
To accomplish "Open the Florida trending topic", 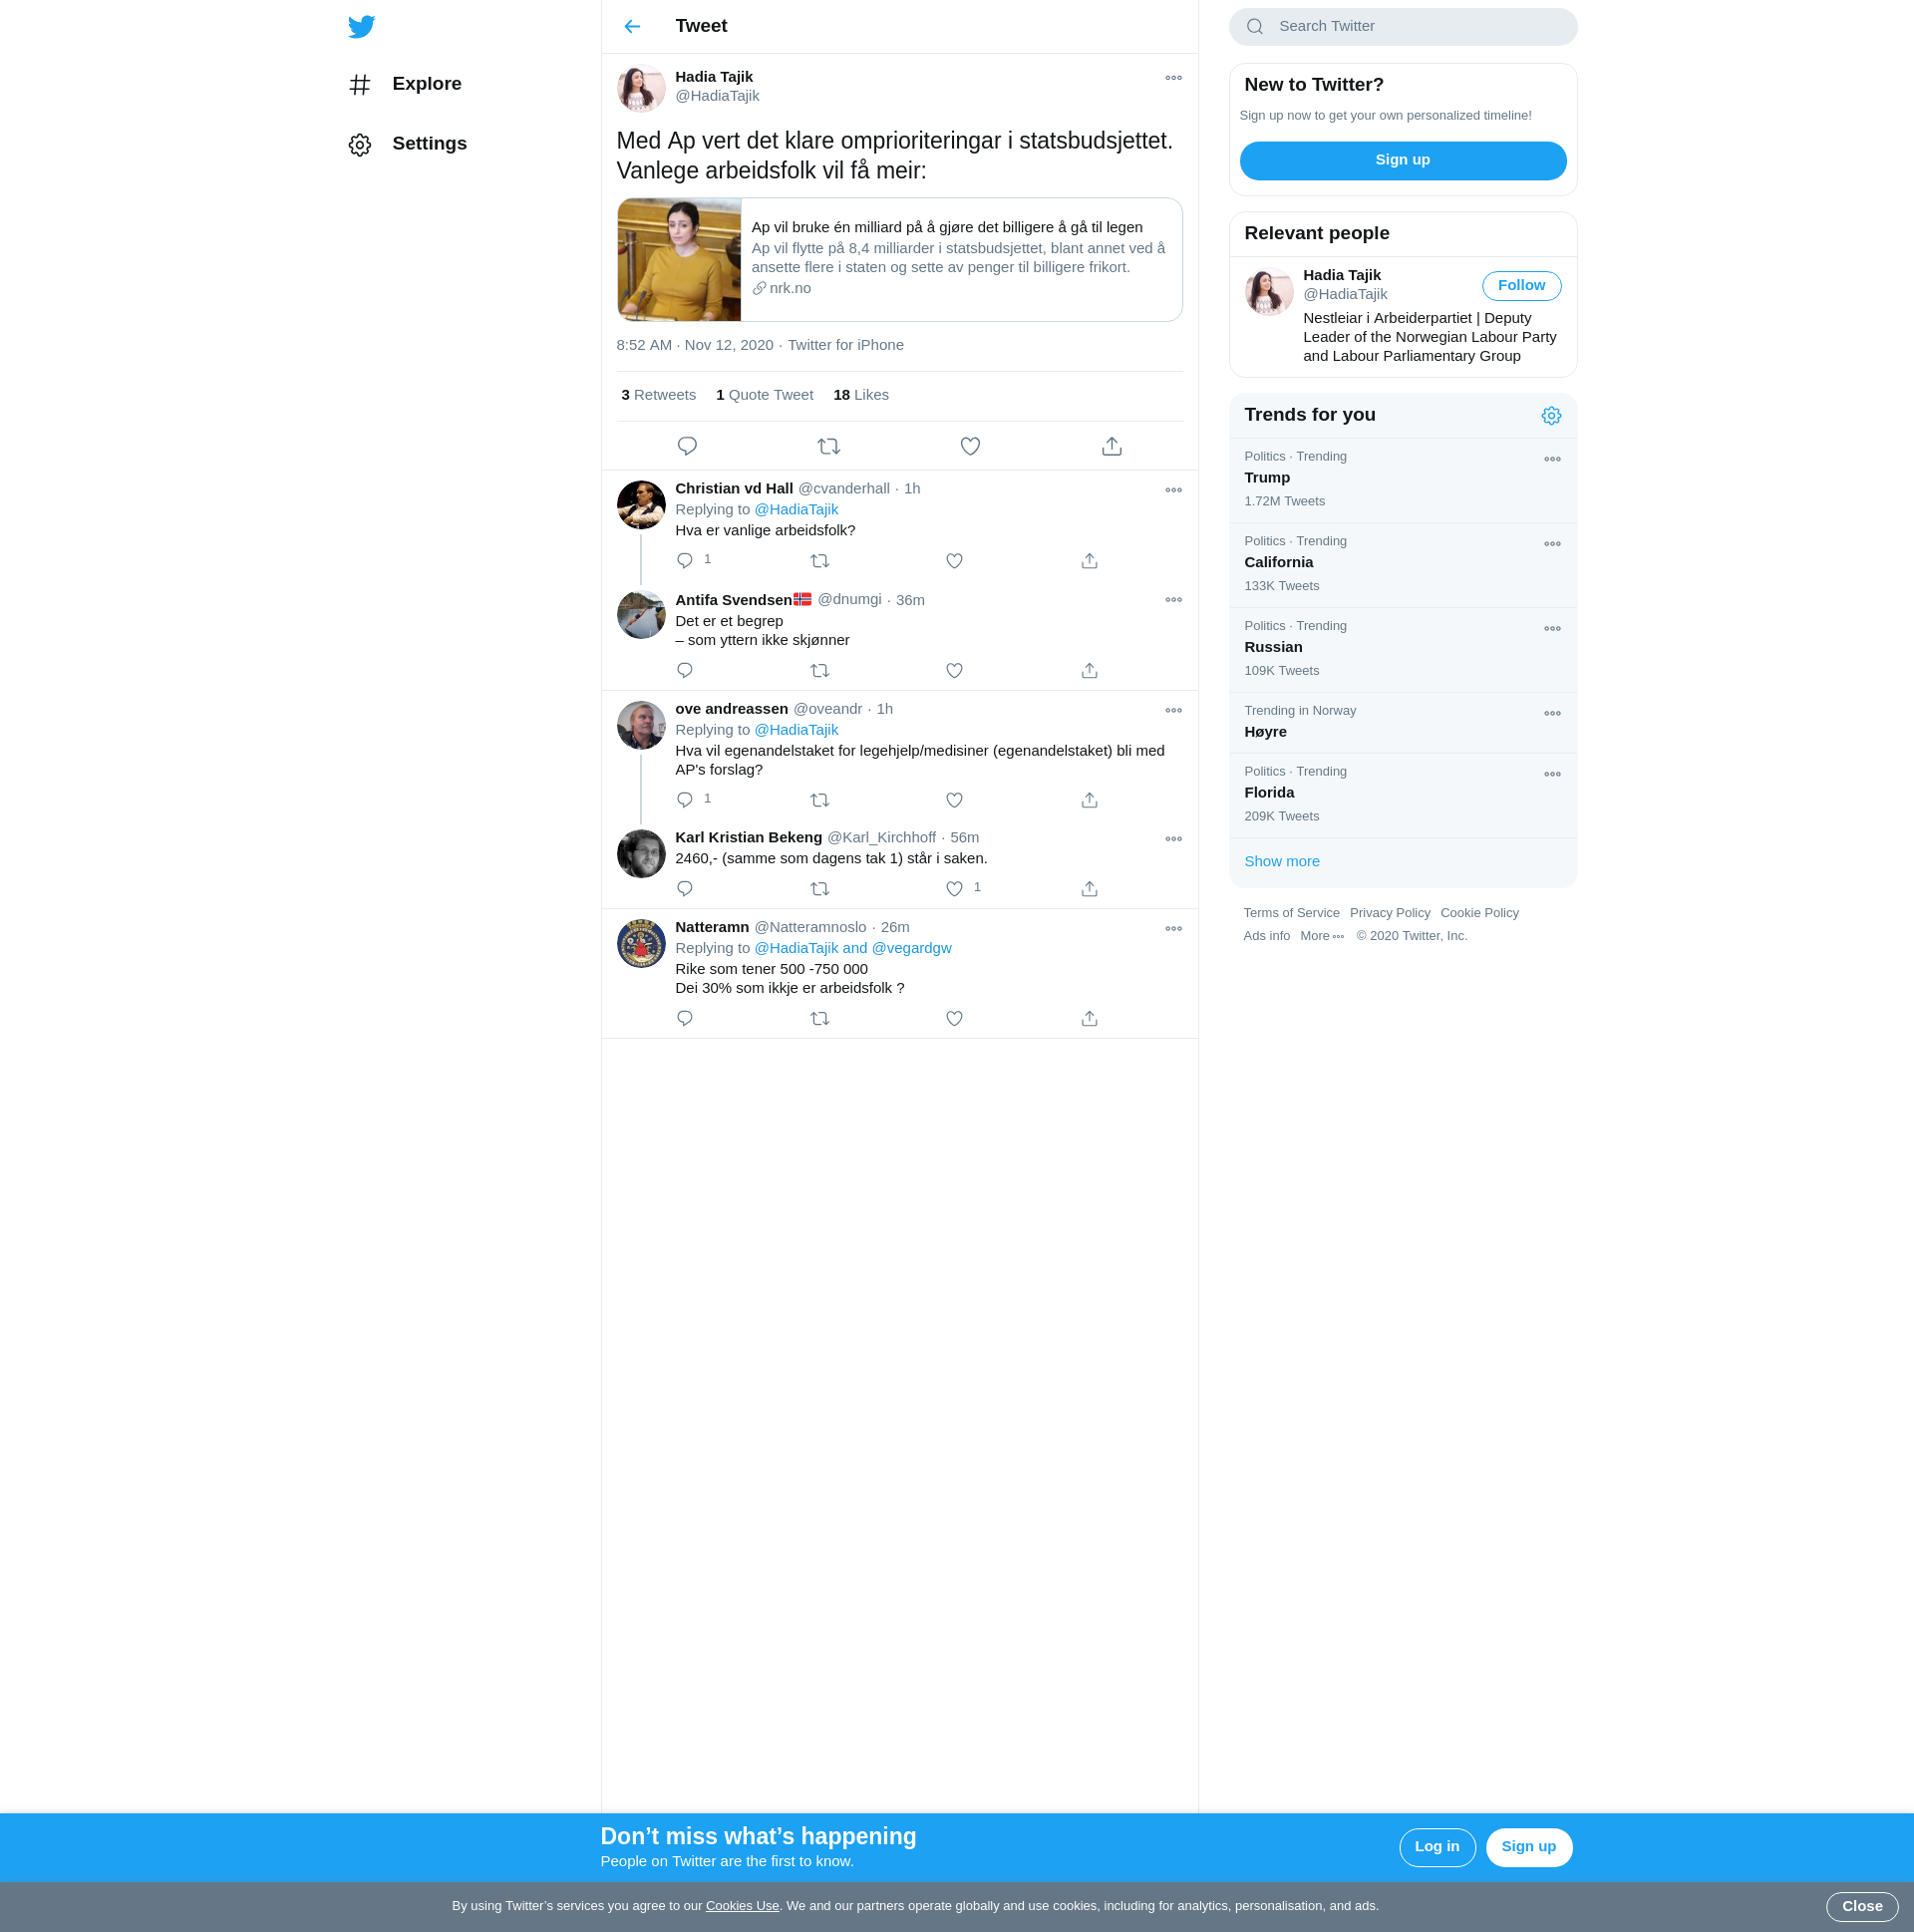I will coord(1402,796).
